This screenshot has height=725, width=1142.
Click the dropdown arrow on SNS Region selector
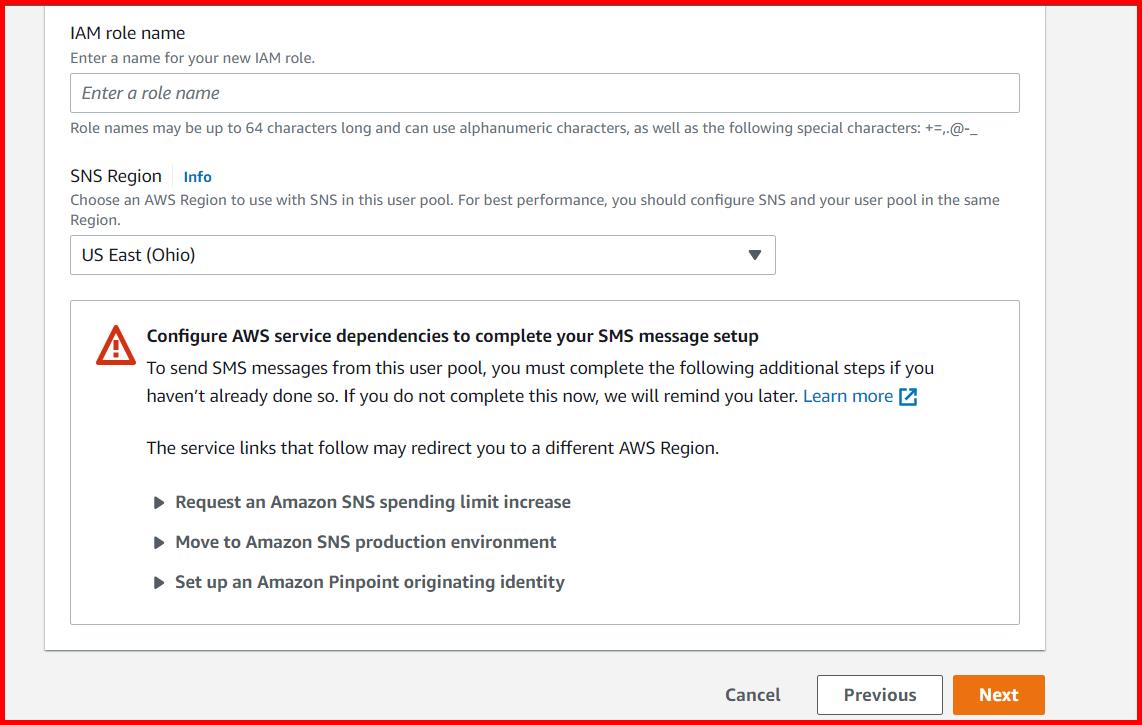(755, 255)
